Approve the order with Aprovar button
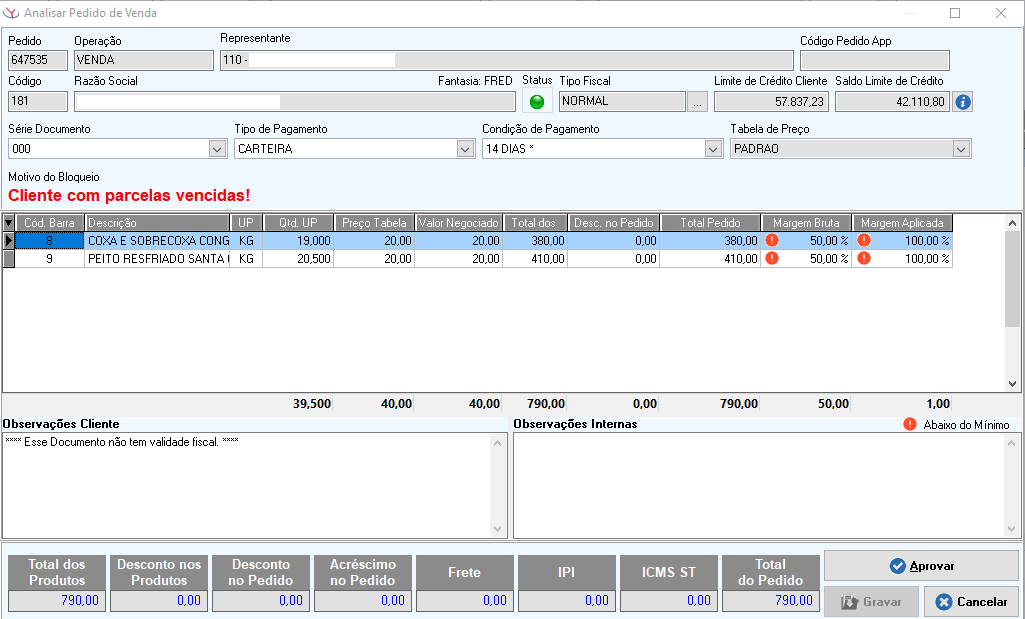The width and height of the screenshot is (1025, 619). click(921, 566)
